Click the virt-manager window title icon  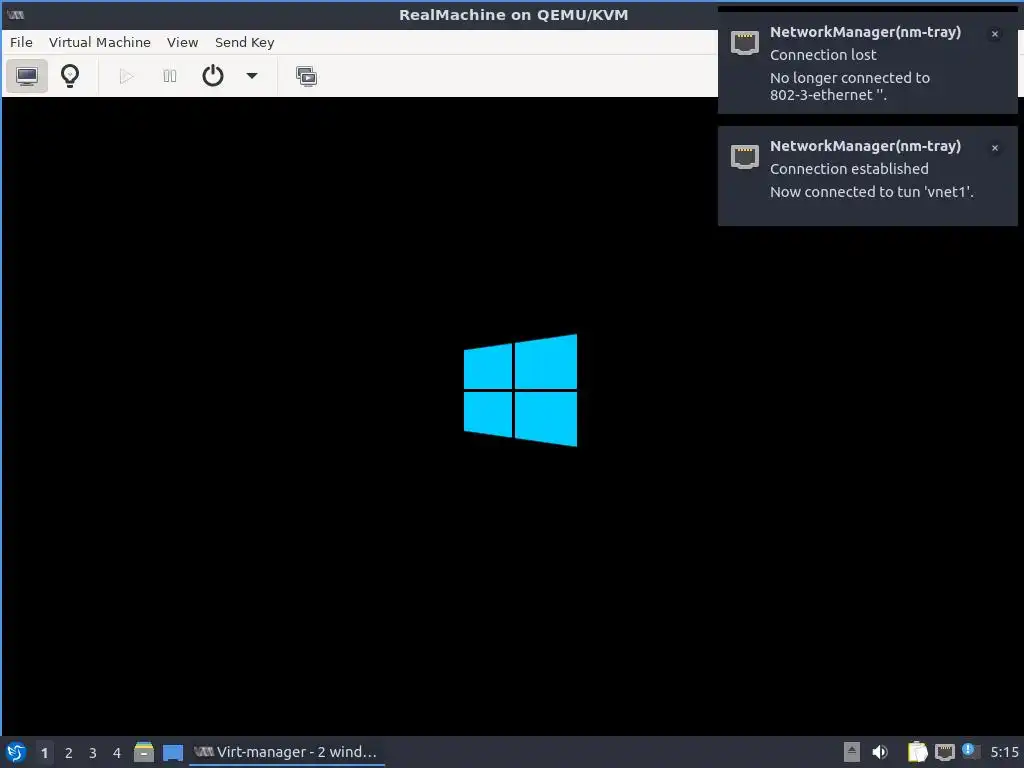pyautogui.click(x=16, y=14)
